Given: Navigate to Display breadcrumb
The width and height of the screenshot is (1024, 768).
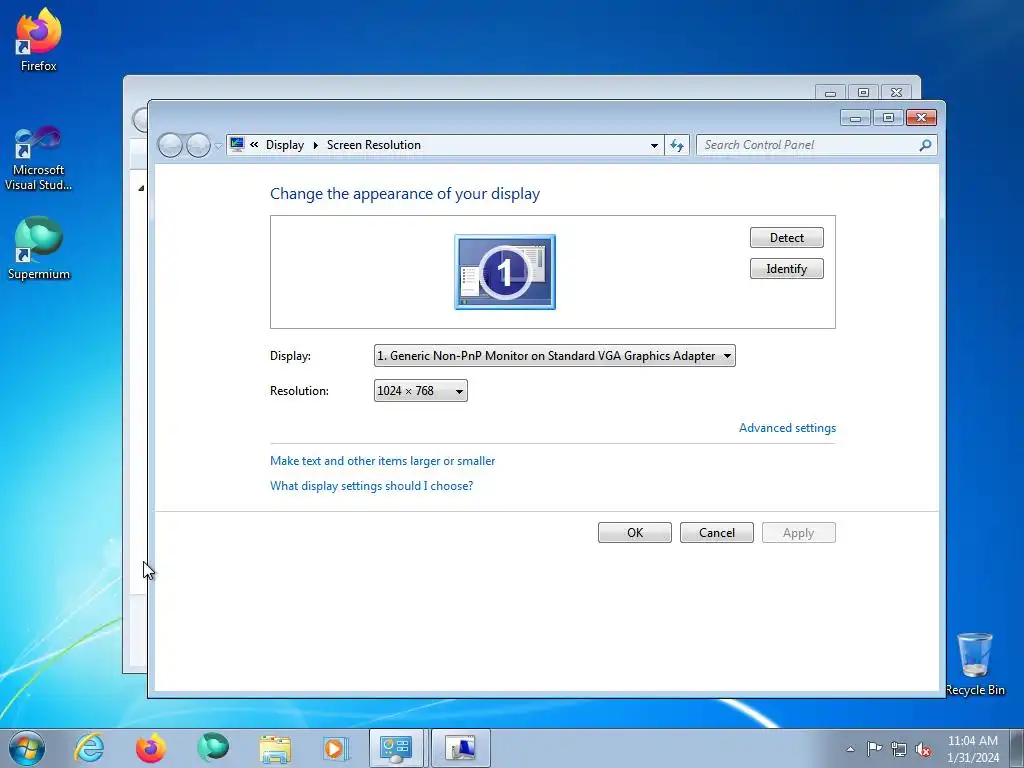Looking at the screenshot, I should click(285, 145).
